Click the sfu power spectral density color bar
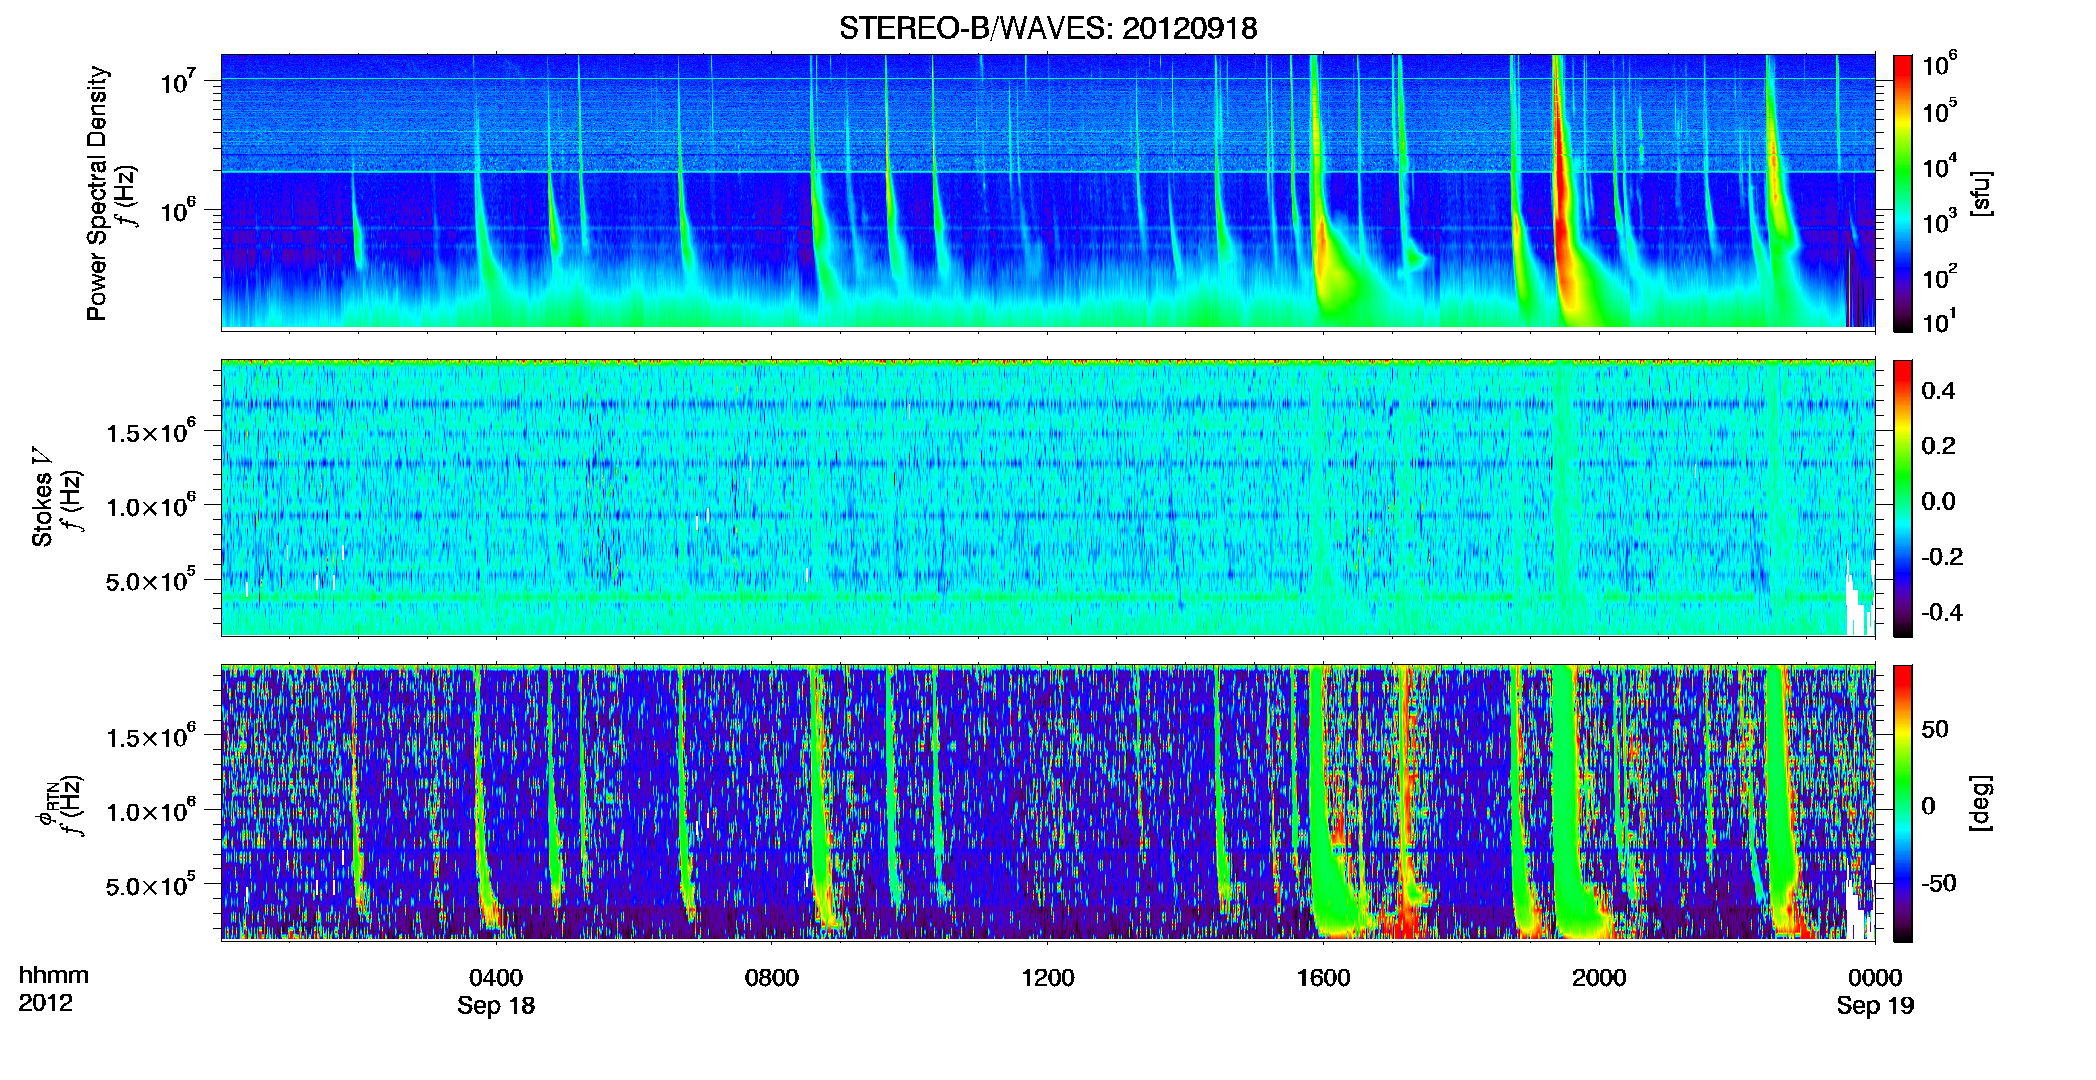2096x1080 pixels. (x=1903, y=192)
